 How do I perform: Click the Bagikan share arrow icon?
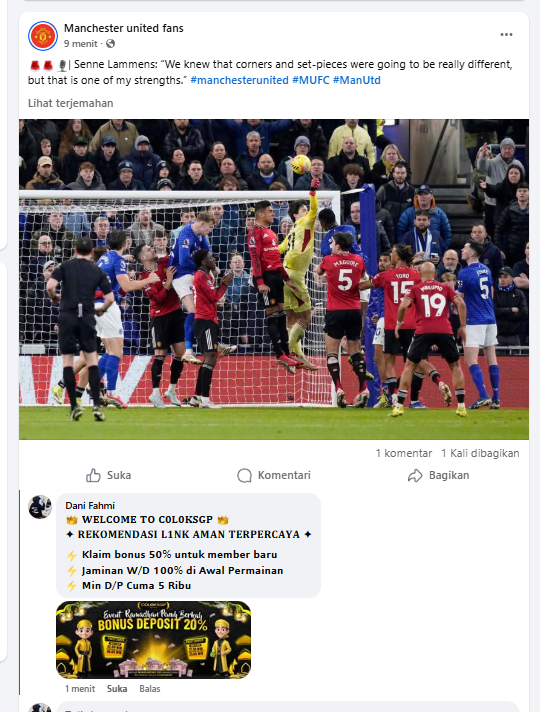tap(415, 475)
